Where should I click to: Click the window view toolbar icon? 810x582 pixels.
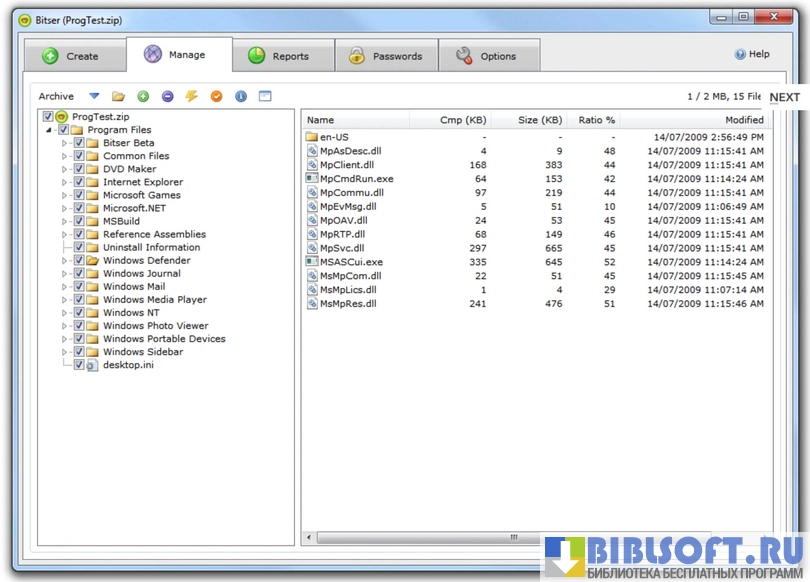pyautogui.click(x=265, y=96)
